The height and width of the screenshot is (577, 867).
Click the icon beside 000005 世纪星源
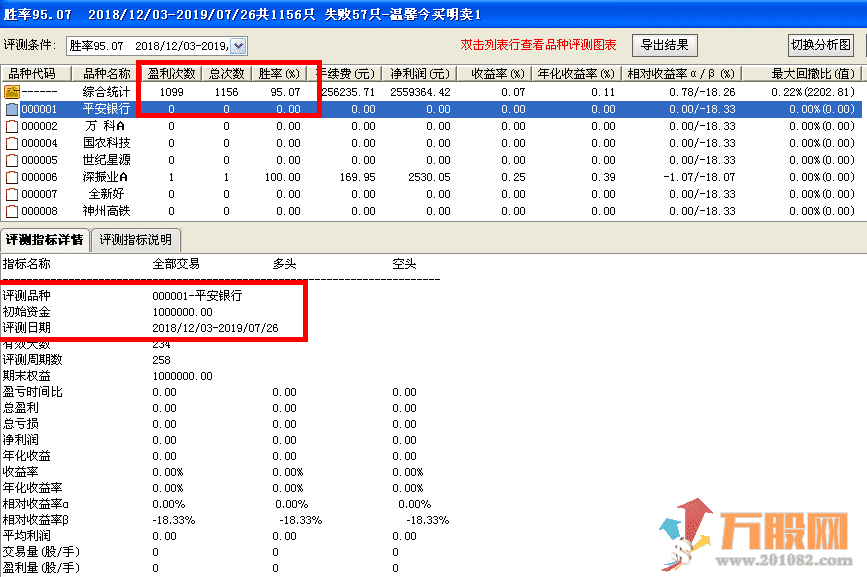point(12,161)
